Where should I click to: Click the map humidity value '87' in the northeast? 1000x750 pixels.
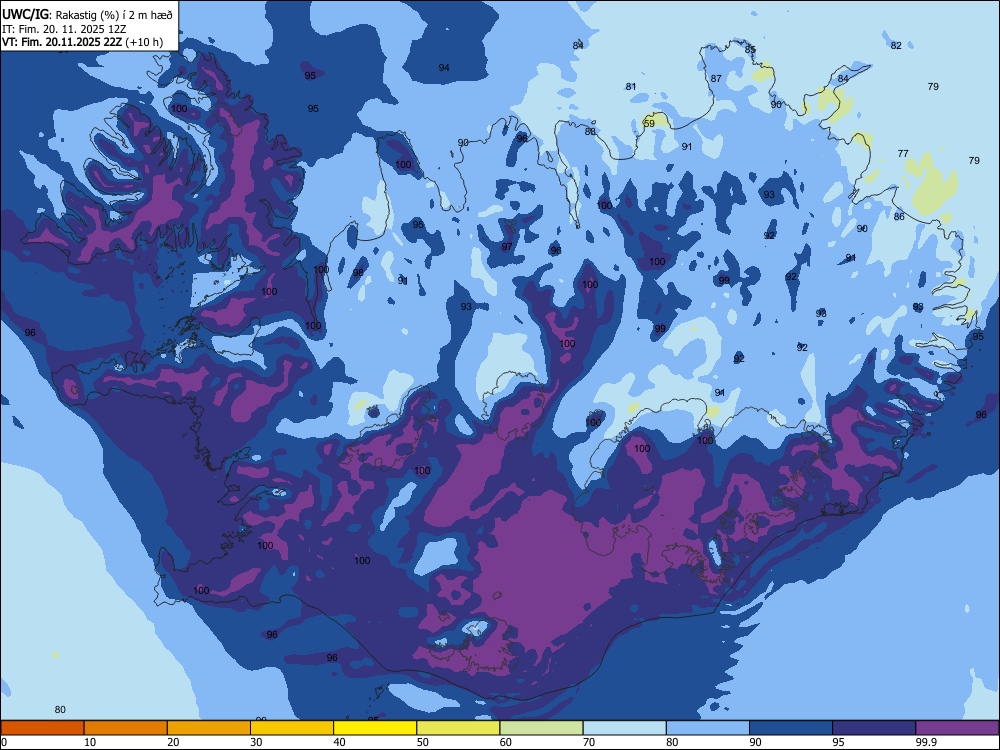click(716, 78)
